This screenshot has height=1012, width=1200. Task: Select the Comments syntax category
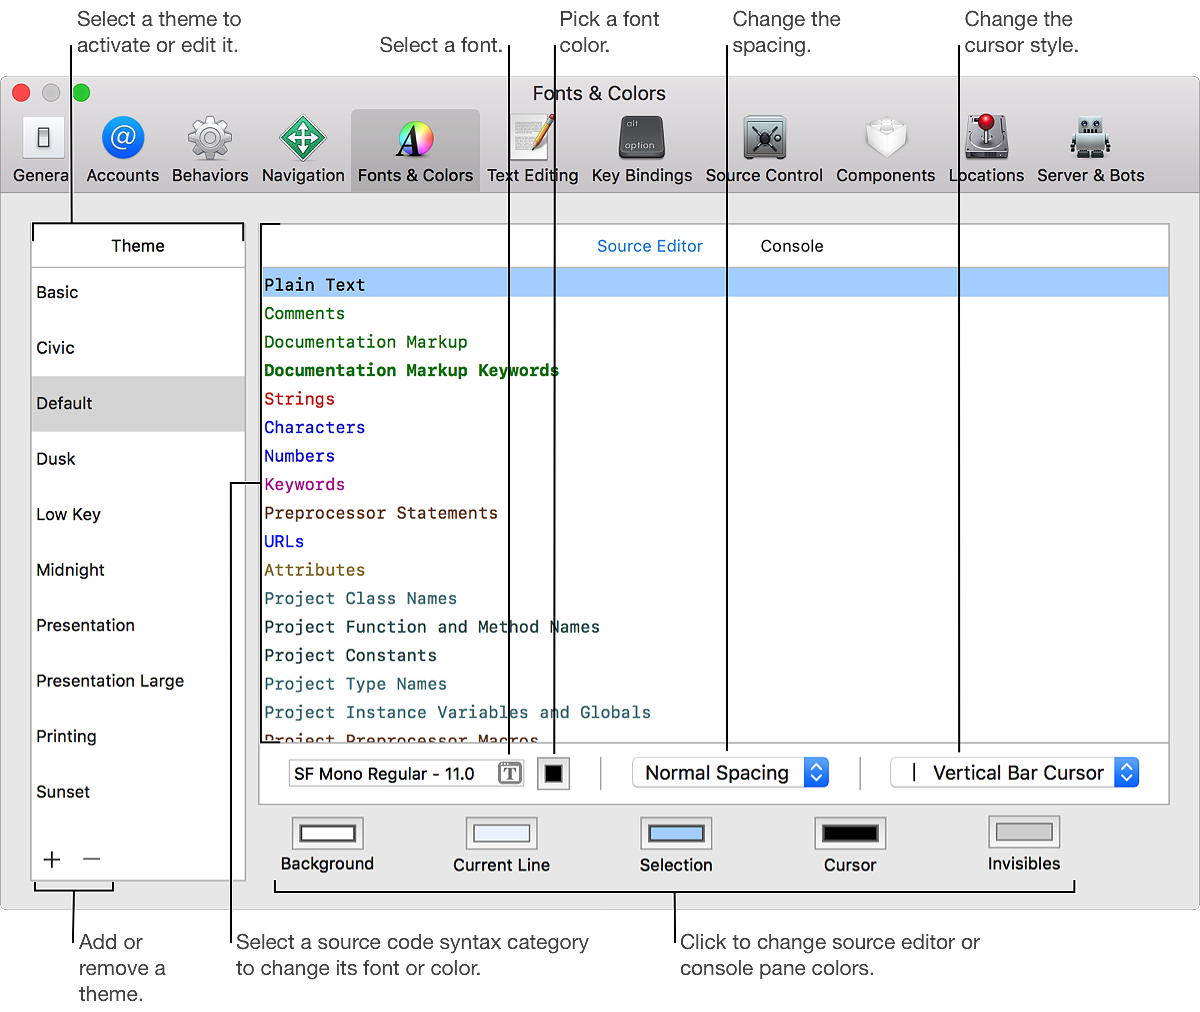pos(715,313)
